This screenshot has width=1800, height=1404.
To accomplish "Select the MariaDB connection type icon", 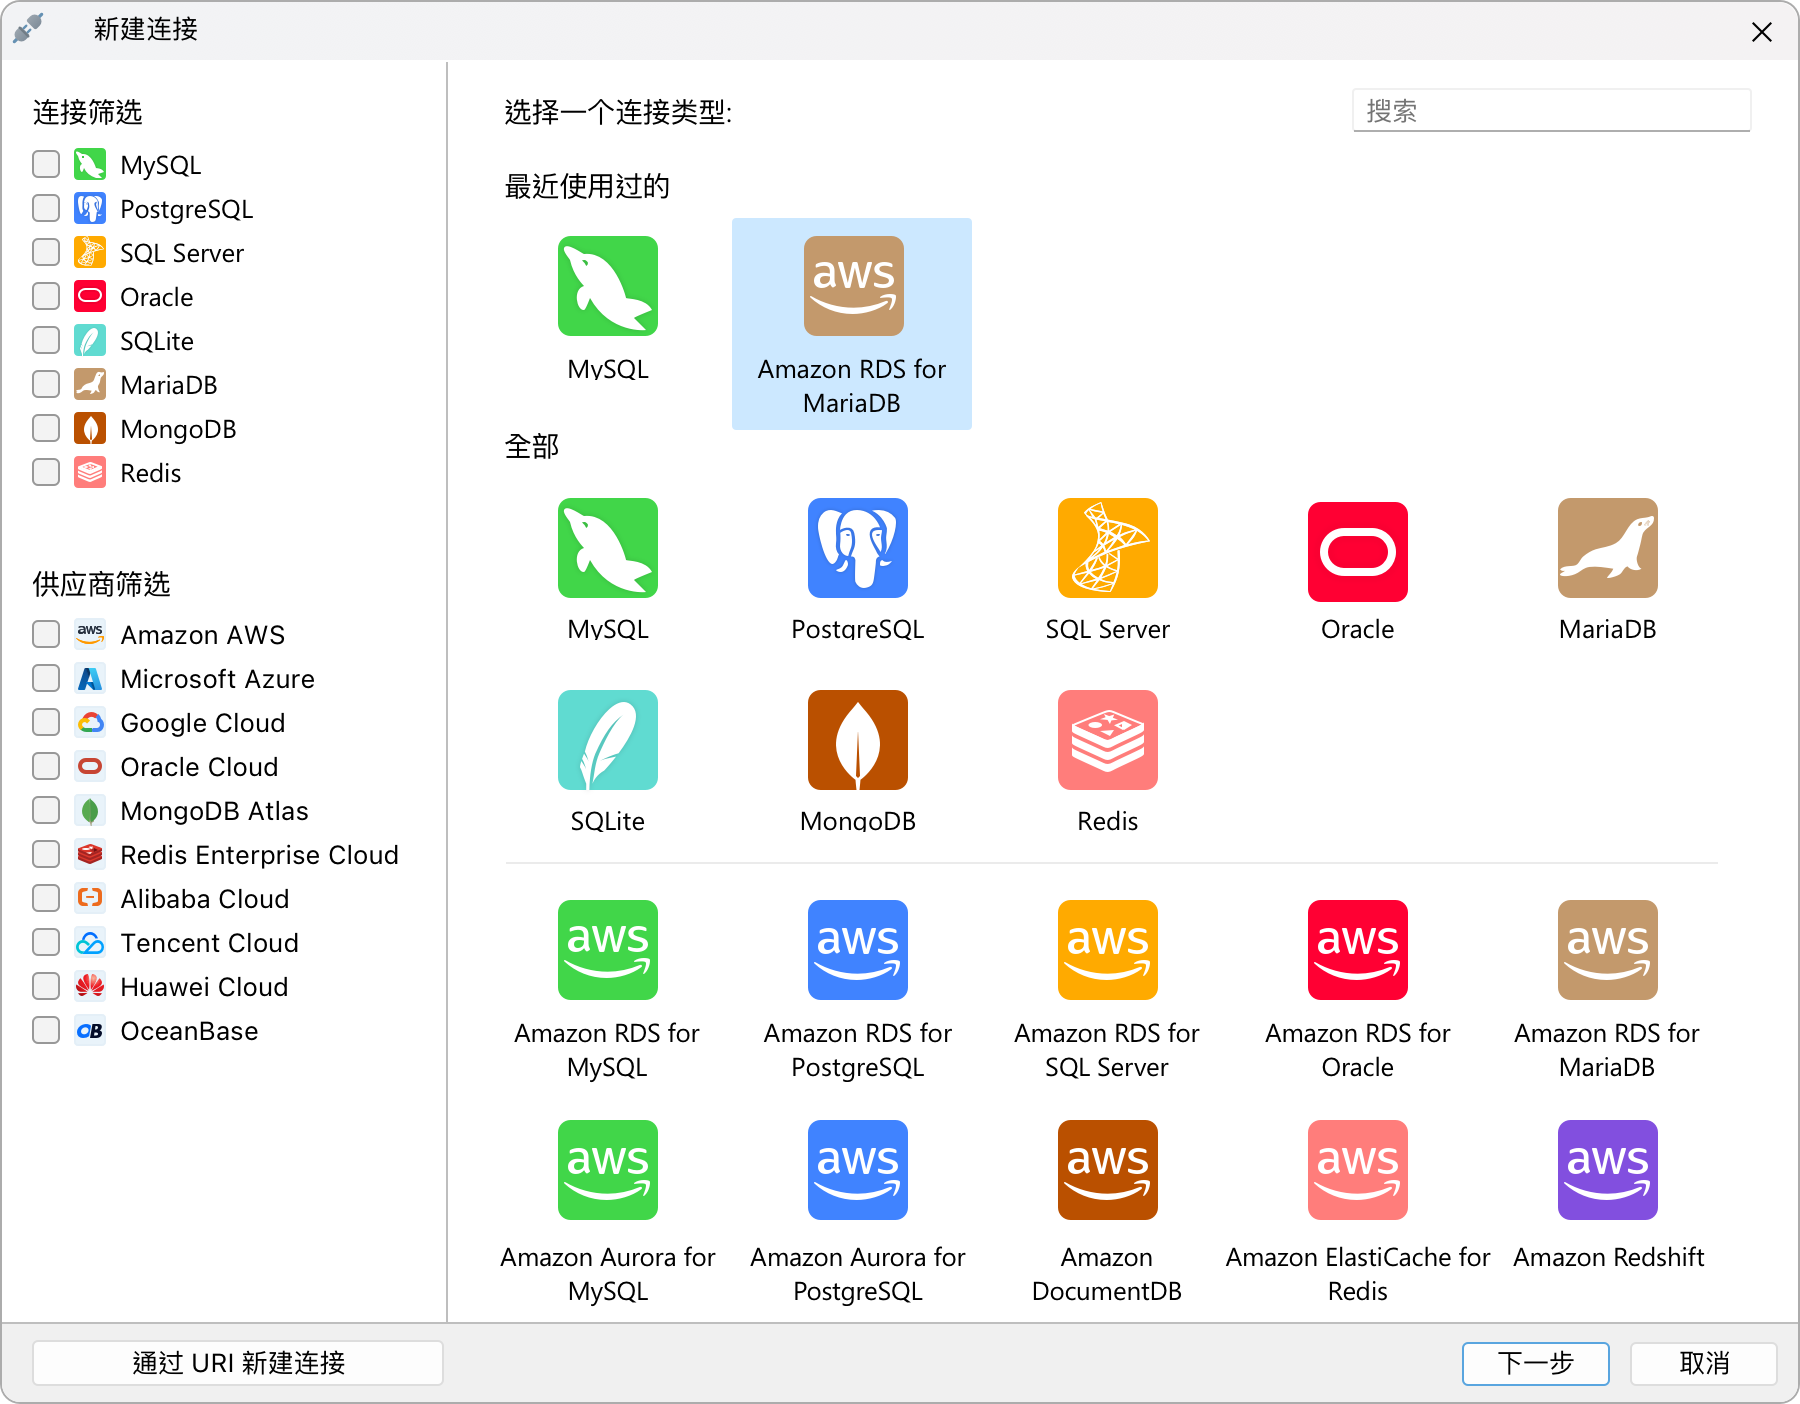I will 1607,548.
